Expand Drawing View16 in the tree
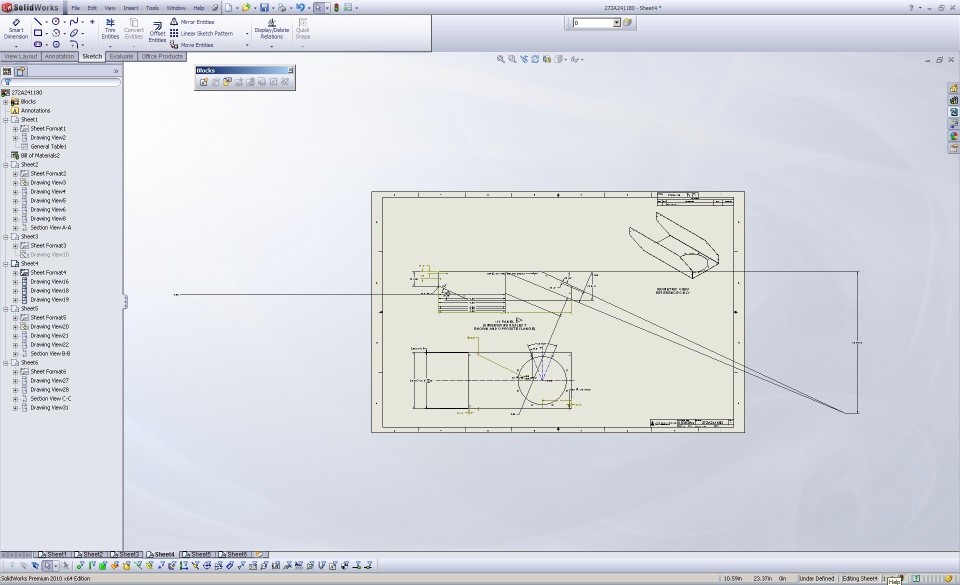The height and width of the screenshot is (585, 960). click(x=15, y=282)
